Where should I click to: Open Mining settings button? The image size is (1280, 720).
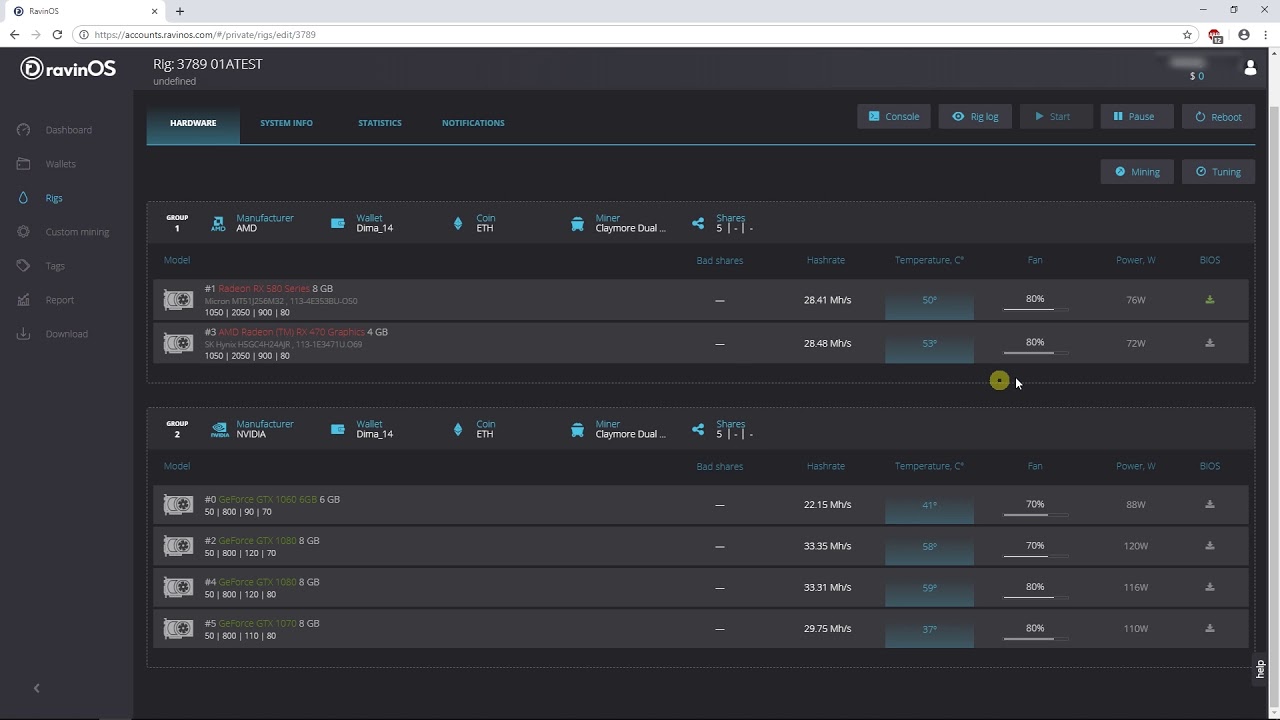tap(1137, 172)
